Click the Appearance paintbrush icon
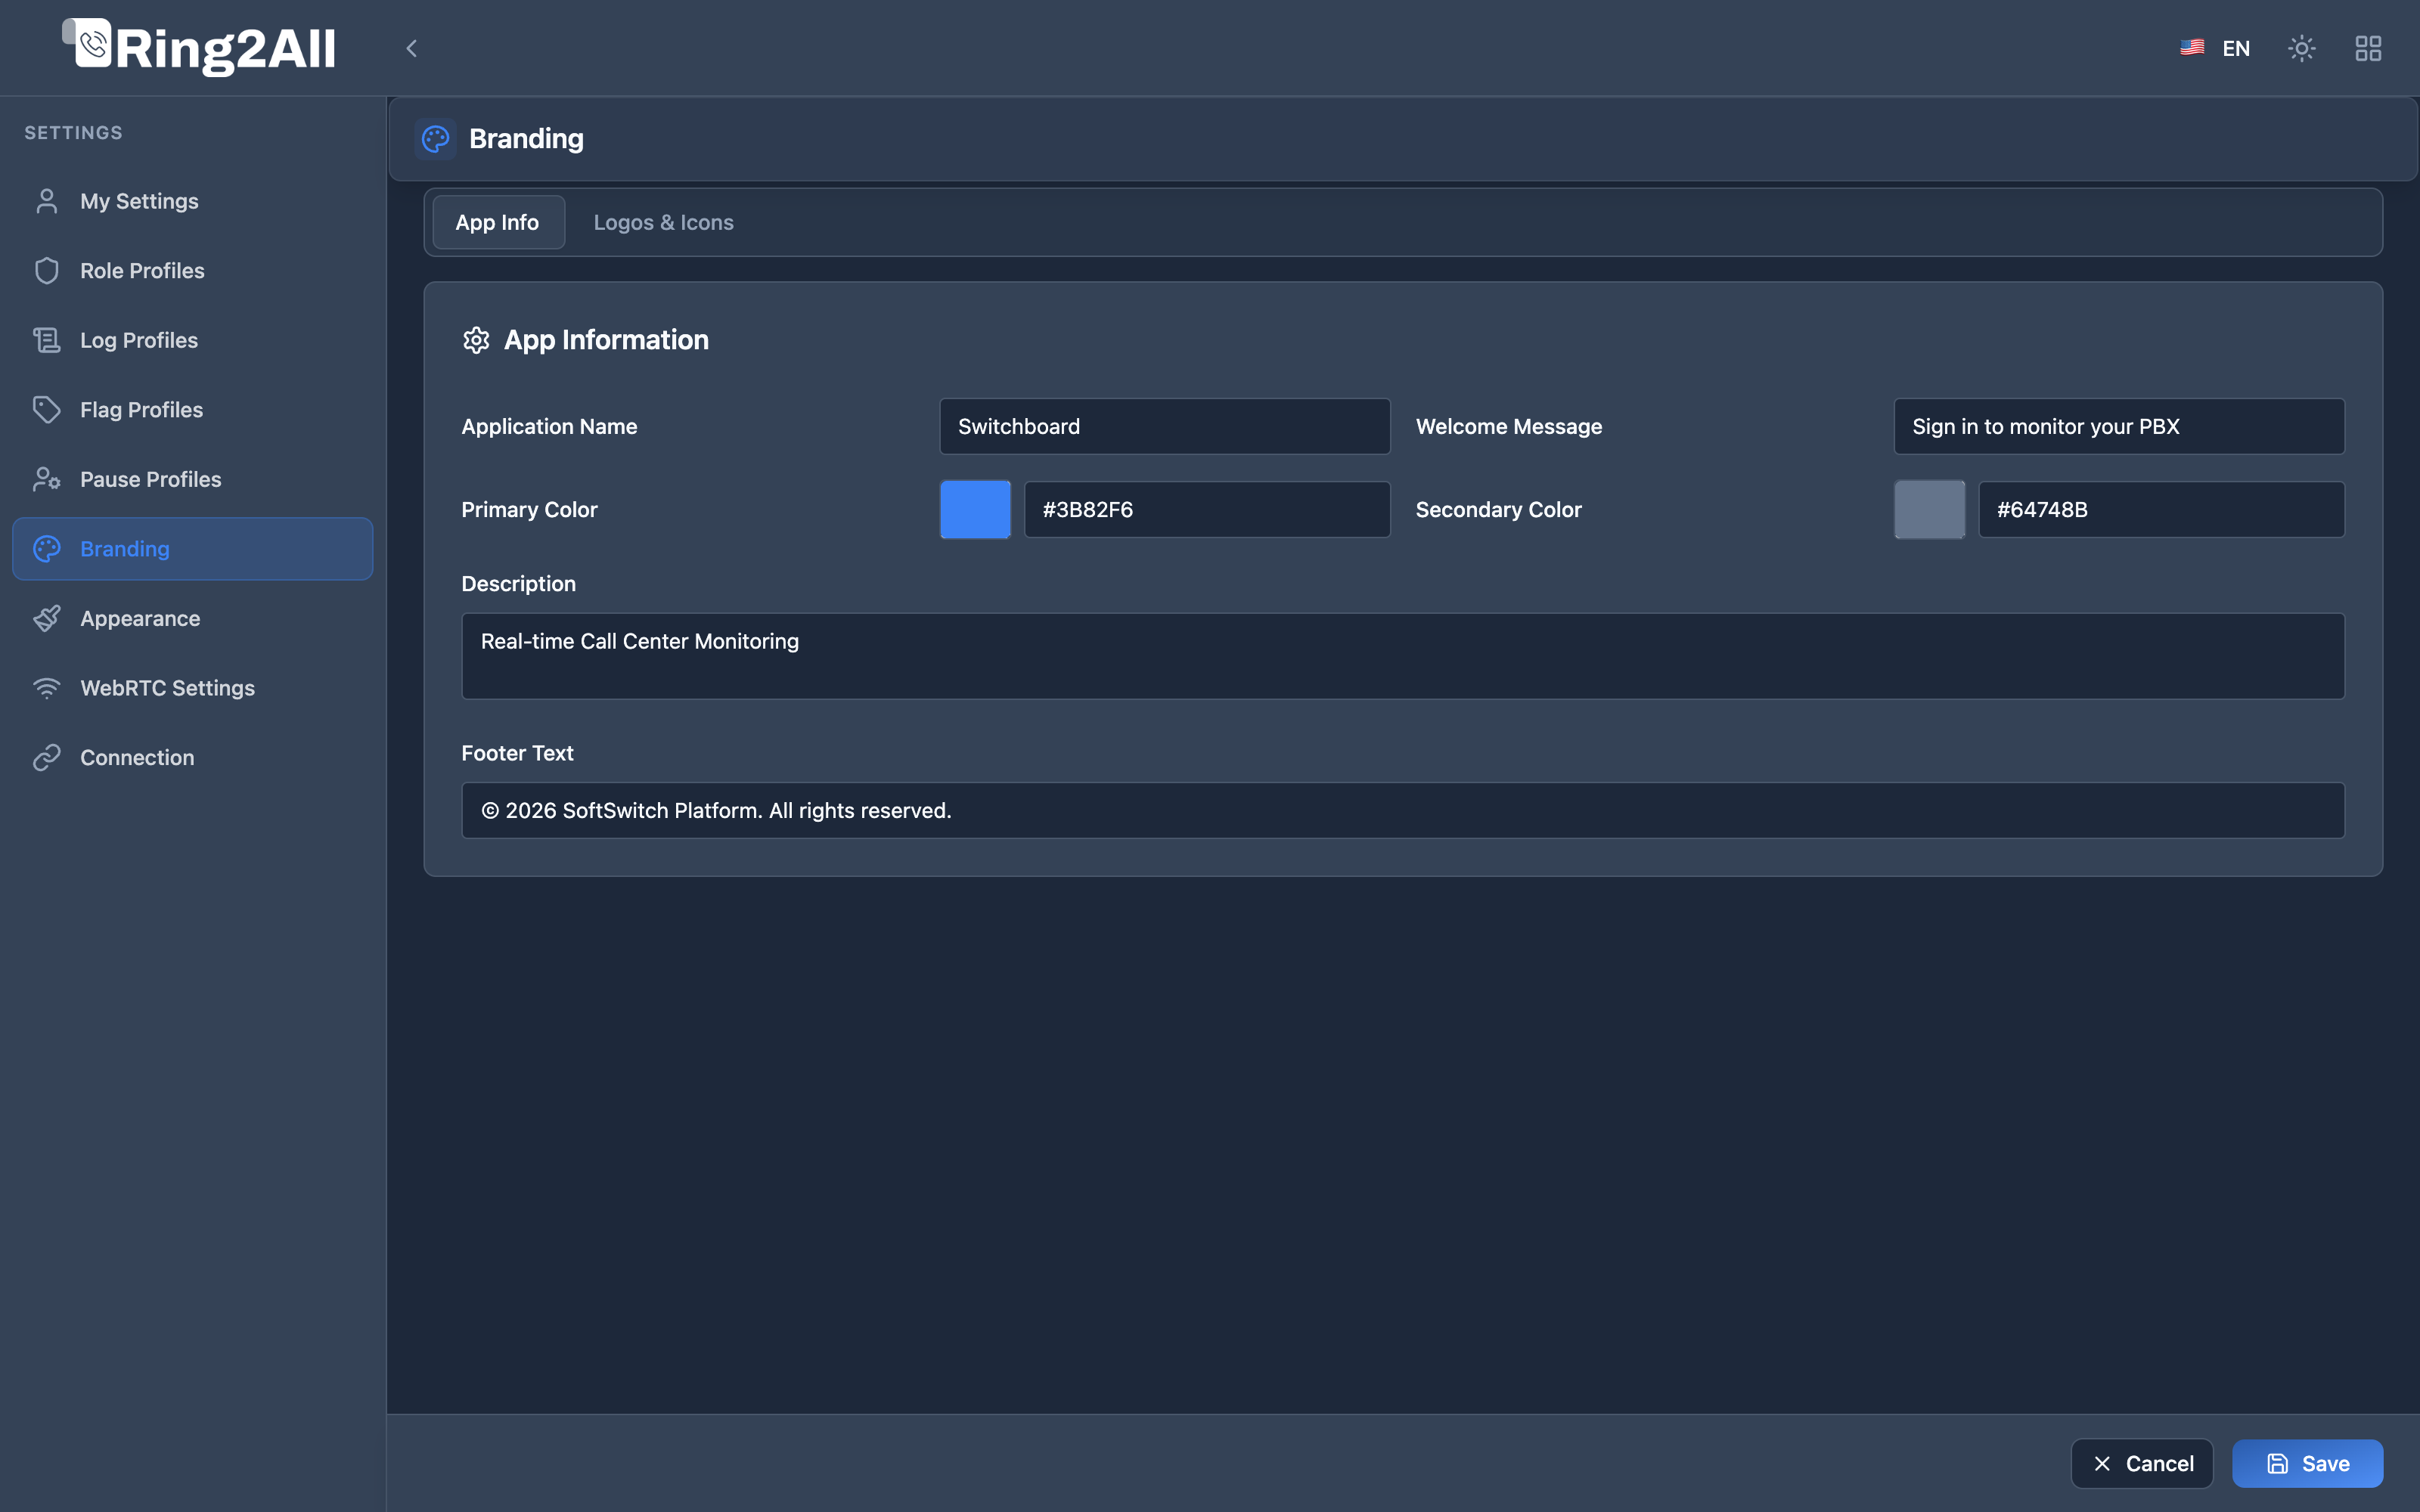The width and height of the screenshot is (2420, 1512). point(47,618)
